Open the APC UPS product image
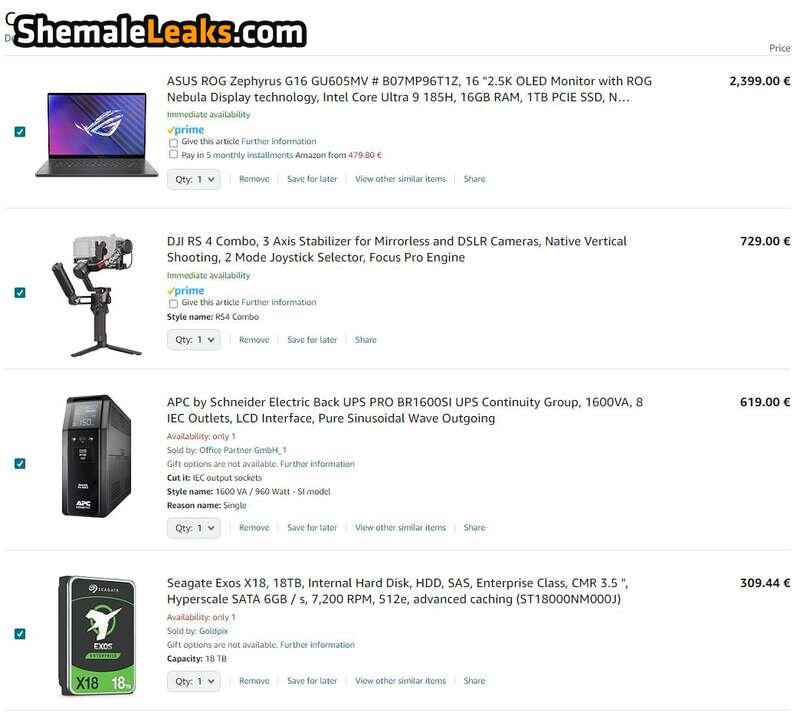The width and height of the screenshot is (800, 716). (x=96, y=456)
